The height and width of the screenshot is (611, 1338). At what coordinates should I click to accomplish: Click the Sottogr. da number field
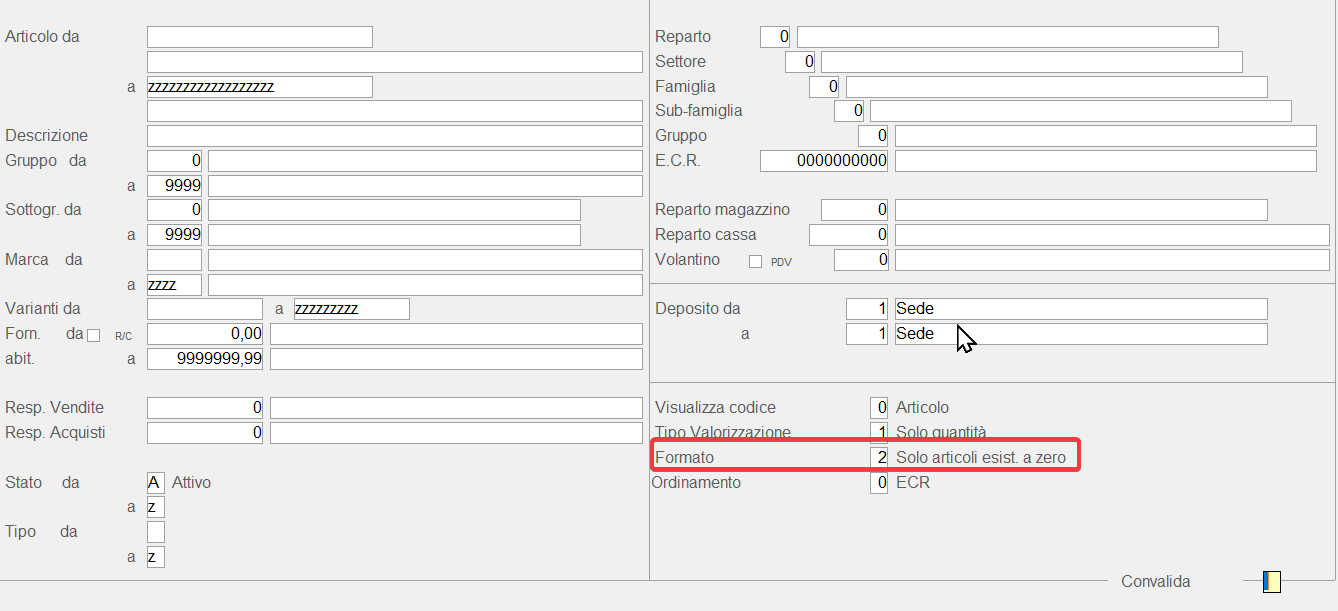[175, 210]
